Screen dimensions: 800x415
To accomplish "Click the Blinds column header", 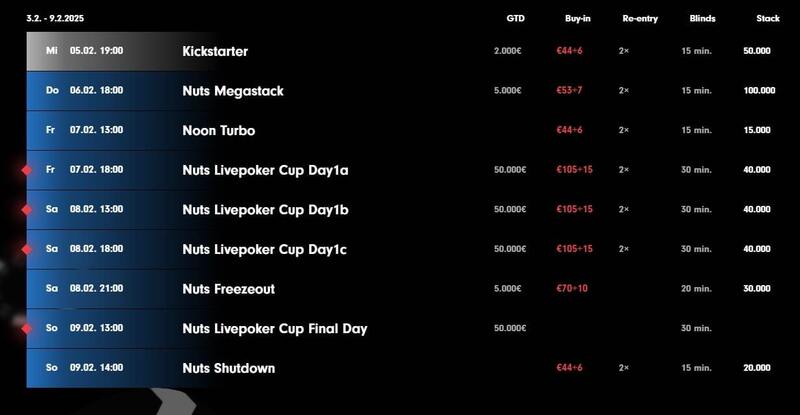I will [x=702, y=18].
